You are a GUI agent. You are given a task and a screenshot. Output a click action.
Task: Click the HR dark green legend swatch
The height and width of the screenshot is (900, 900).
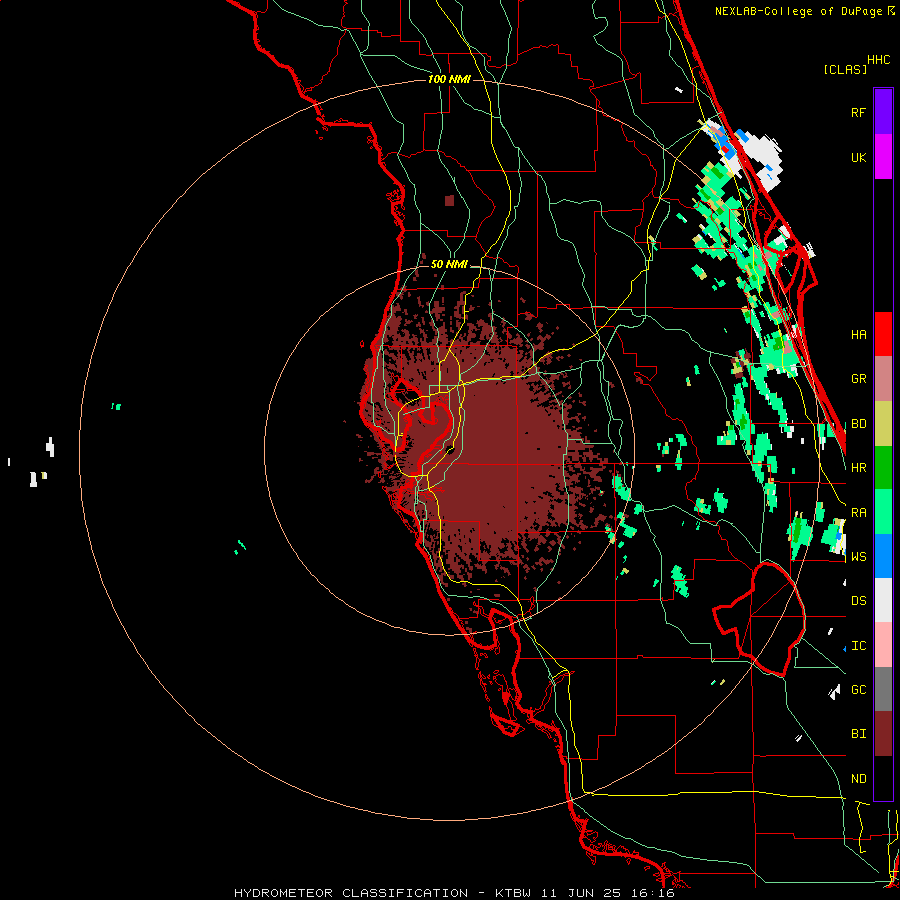click(883, 467)
